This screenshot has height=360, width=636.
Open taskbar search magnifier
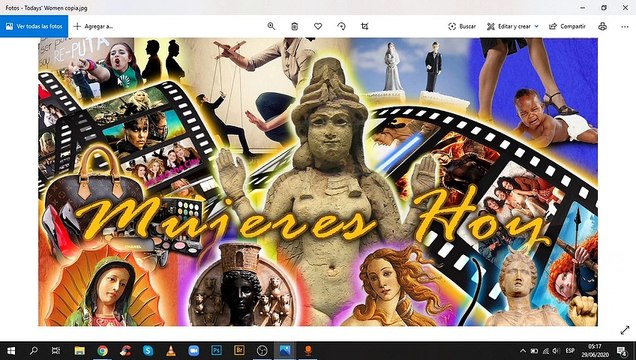click(x=34, y=351)
